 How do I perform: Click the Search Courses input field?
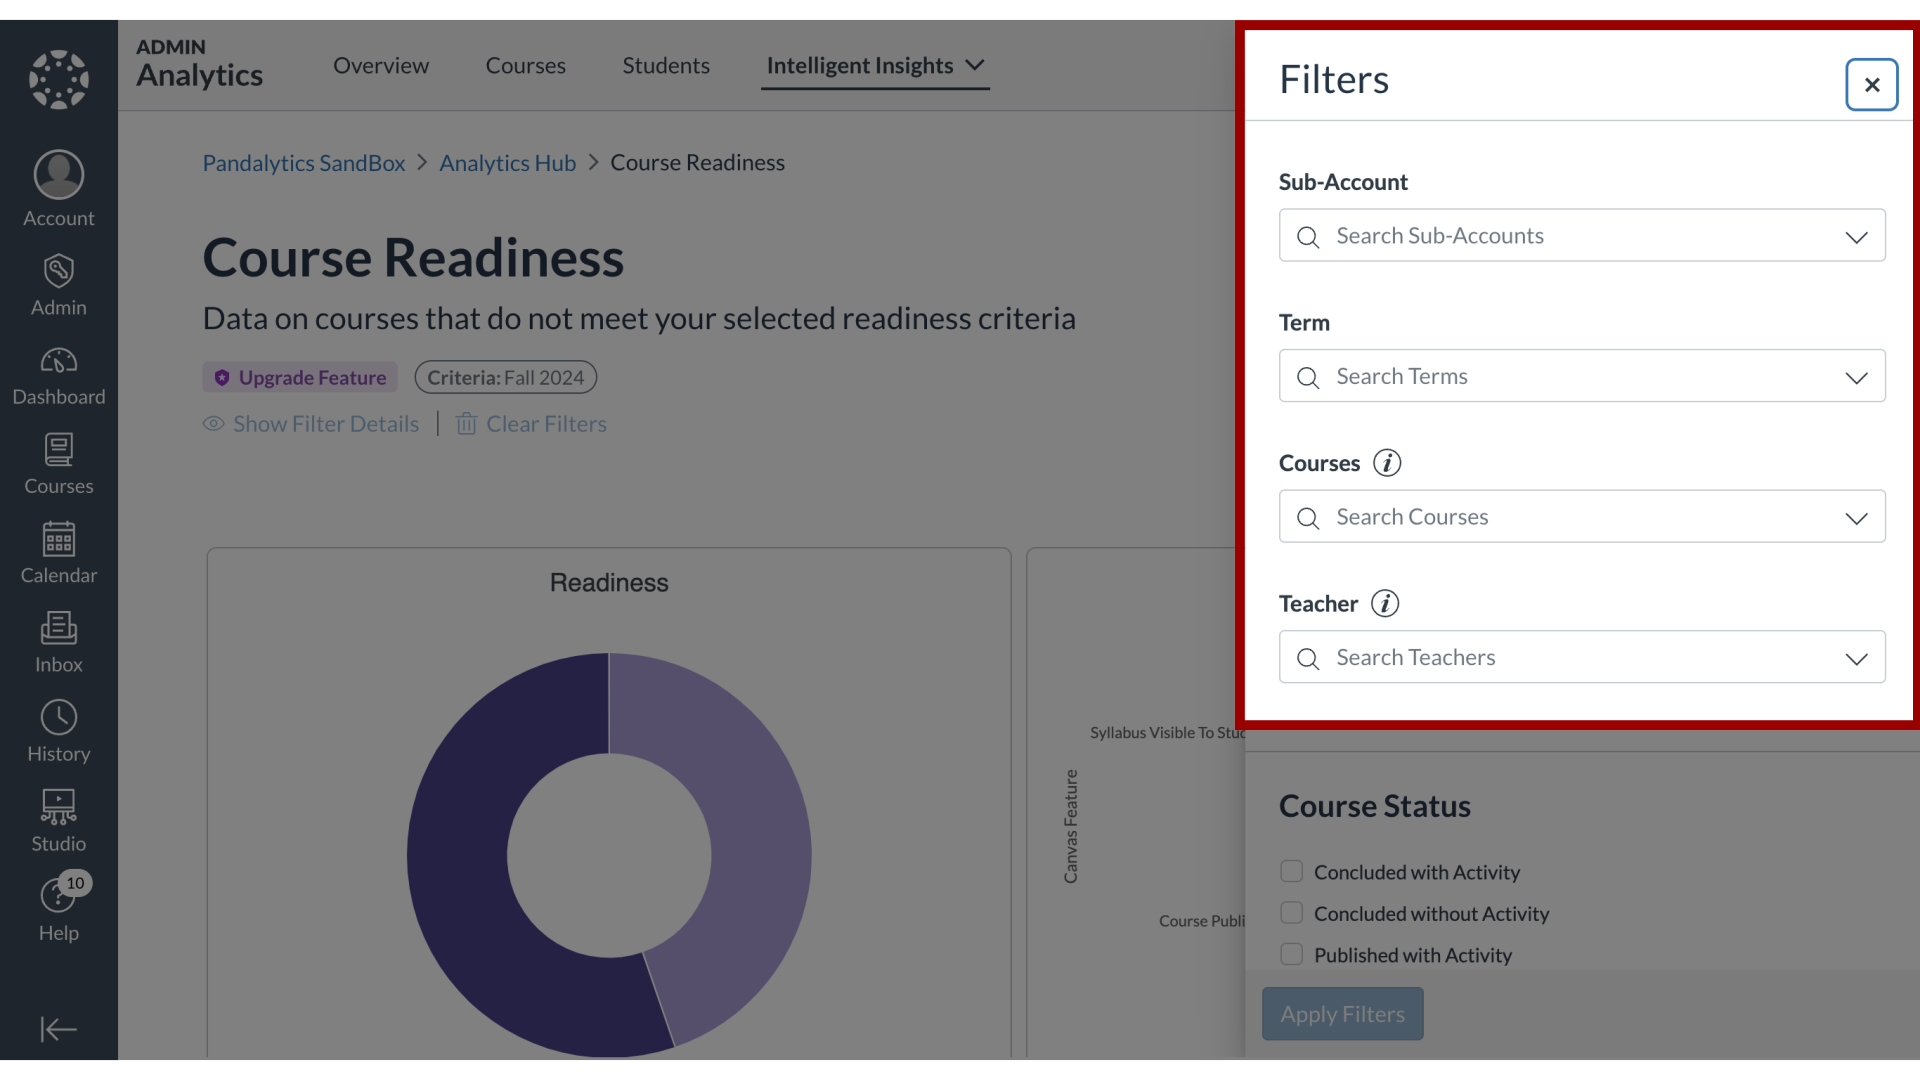[x=1581, y=516]
